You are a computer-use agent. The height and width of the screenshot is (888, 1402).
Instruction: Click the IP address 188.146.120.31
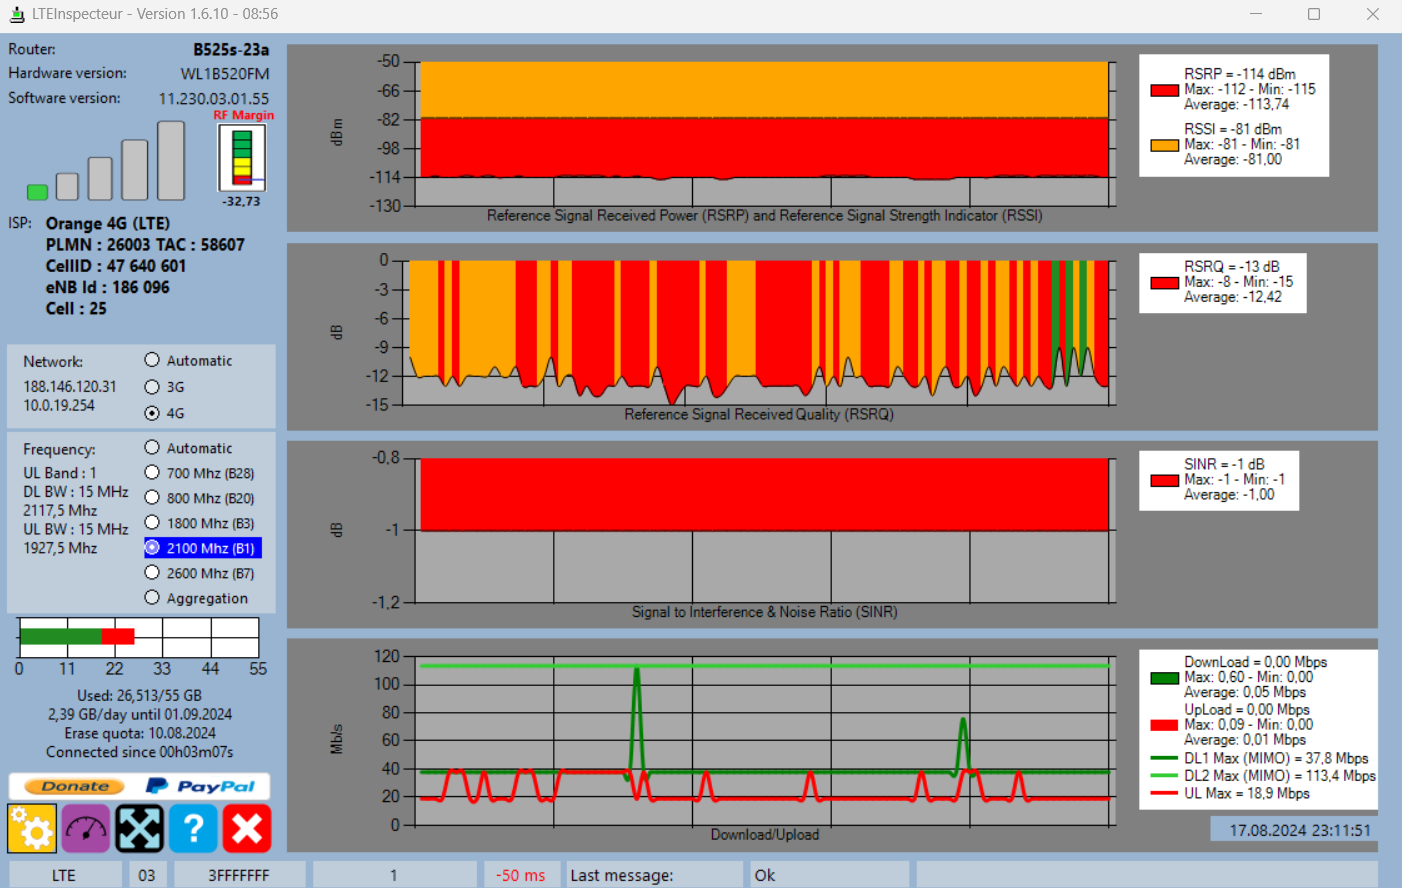(x=70, y=386)
